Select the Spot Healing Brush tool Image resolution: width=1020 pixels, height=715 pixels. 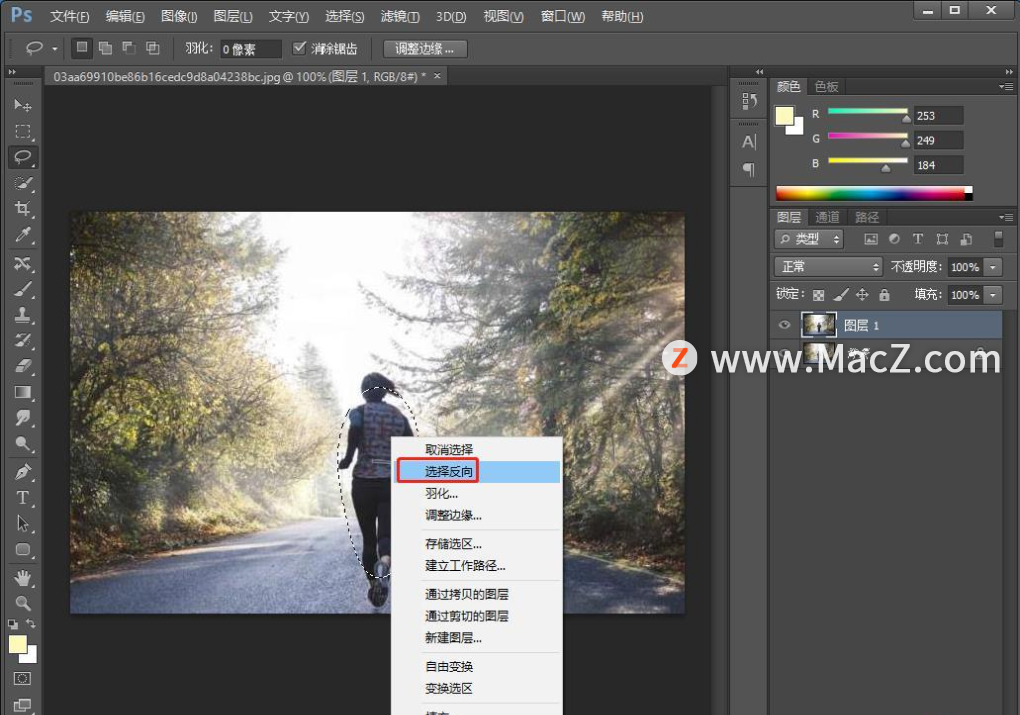(x=23, y=263)
